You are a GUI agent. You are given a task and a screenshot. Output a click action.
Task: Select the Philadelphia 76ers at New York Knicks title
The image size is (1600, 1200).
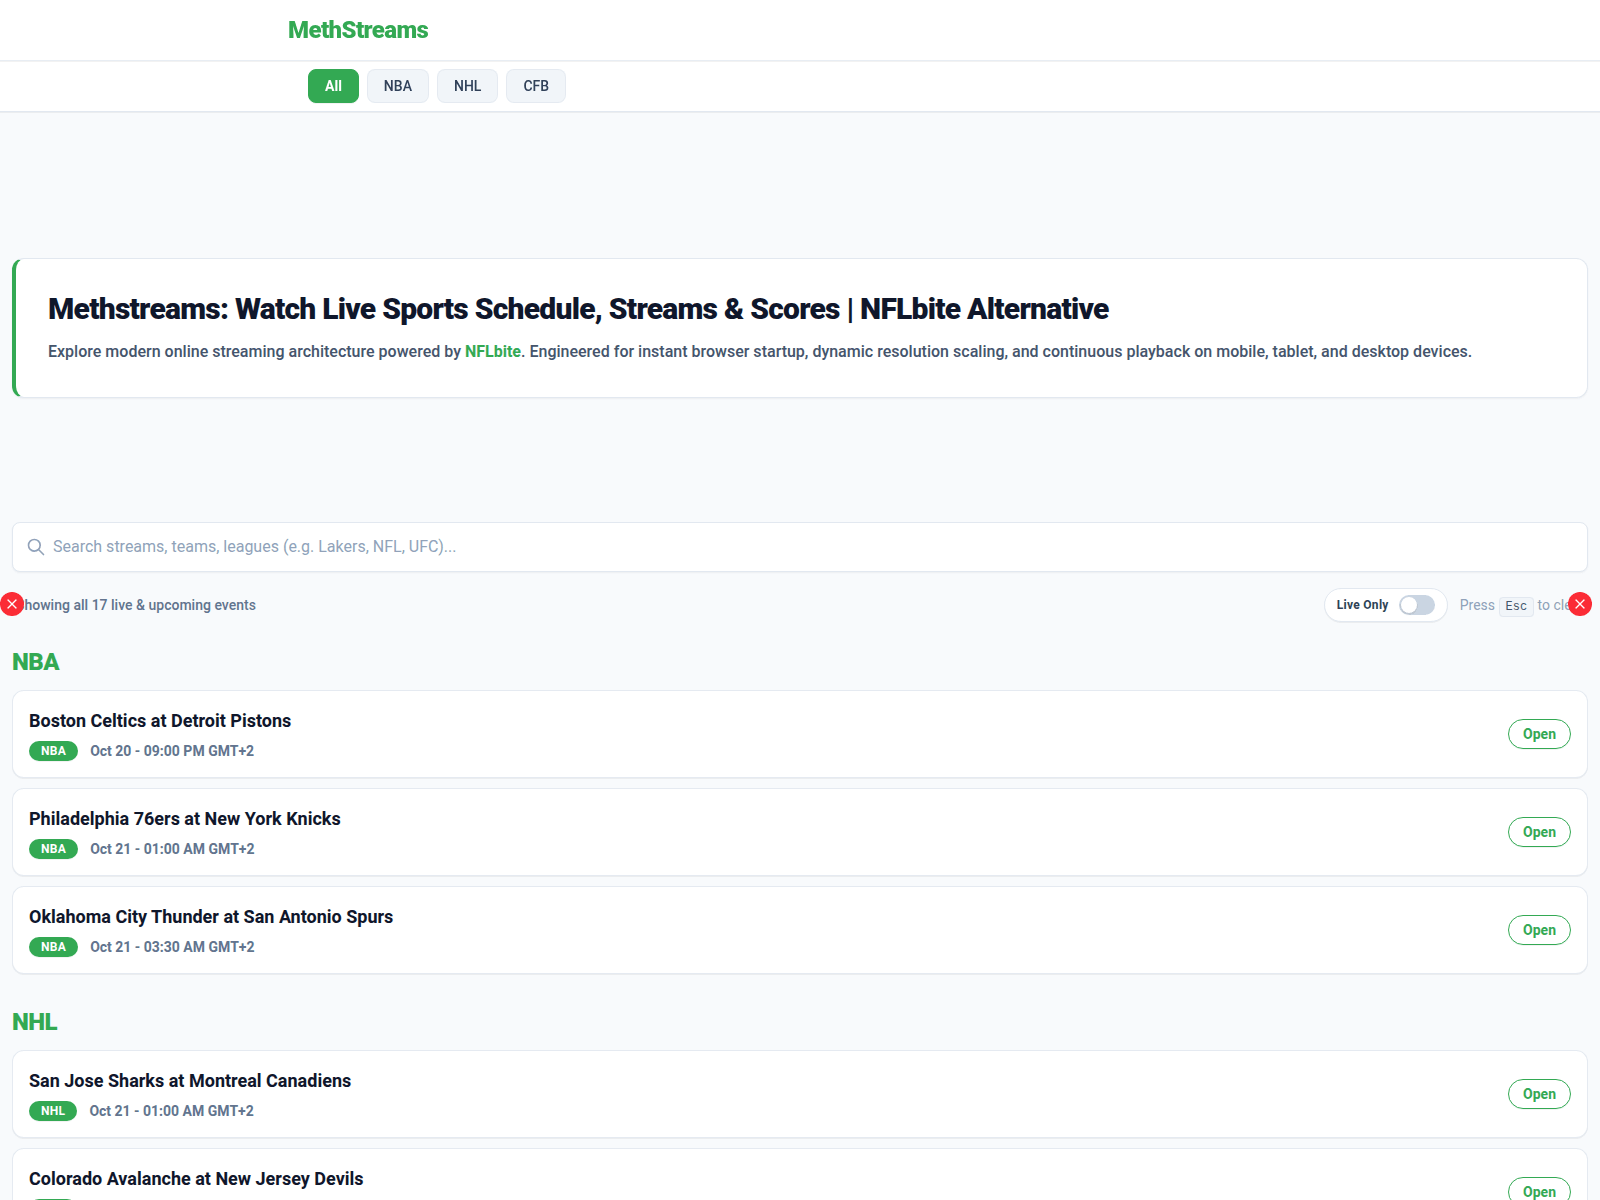coord(185,819)
